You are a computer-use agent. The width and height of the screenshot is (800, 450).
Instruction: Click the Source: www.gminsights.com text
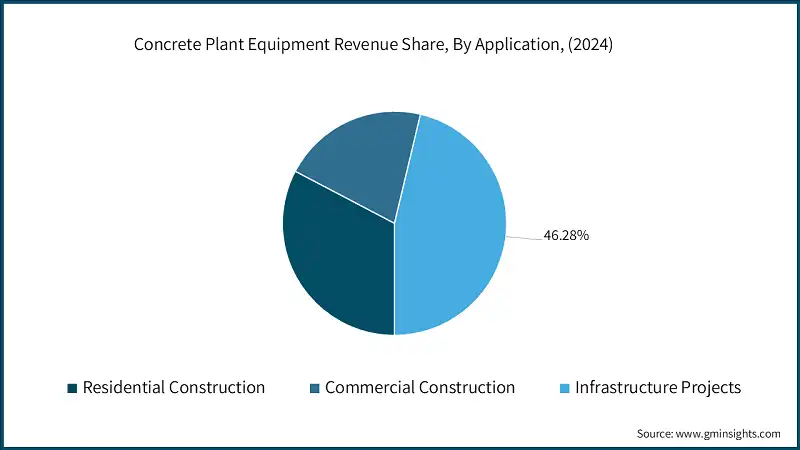click(709, 434)
